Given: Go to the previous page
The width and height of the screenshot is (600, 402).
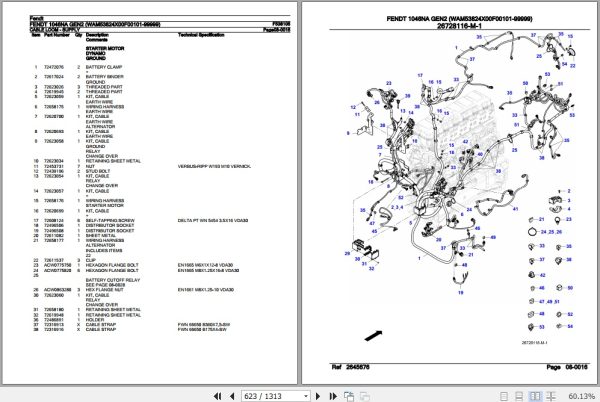Looking at the screenshot, I should 232,396.
